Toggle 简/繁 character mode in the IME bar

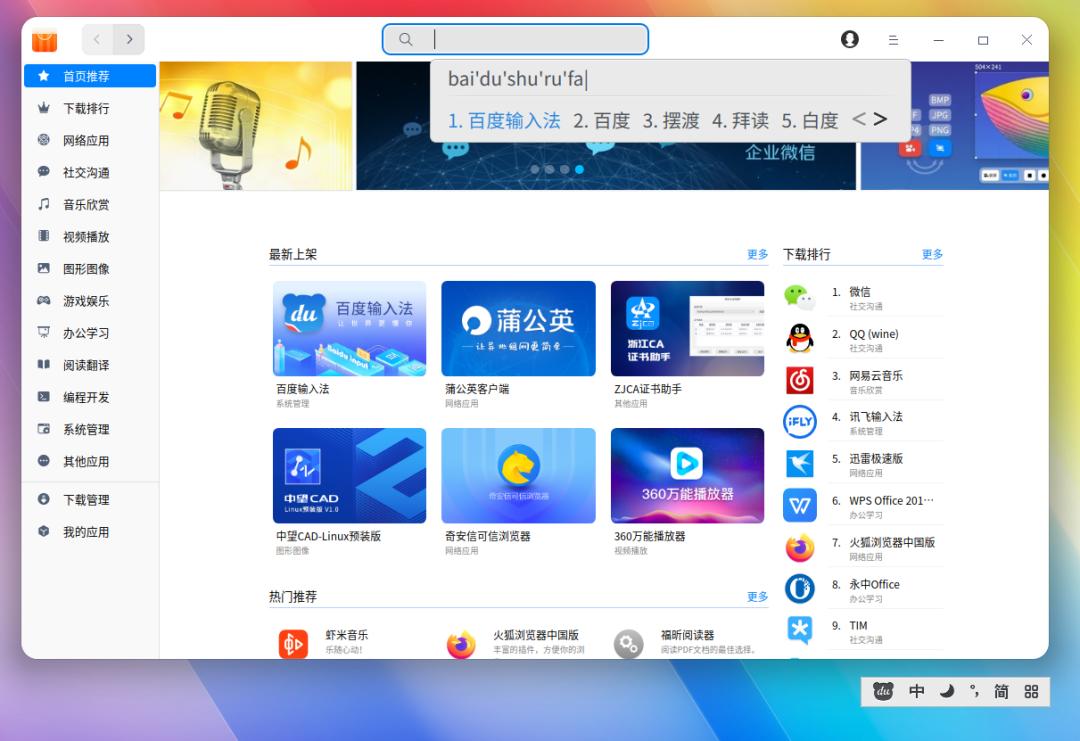[1001, 691]
